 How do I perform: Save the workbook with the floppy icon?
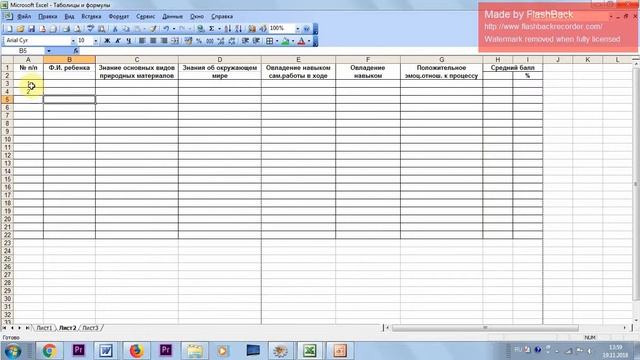click(31, 29)
